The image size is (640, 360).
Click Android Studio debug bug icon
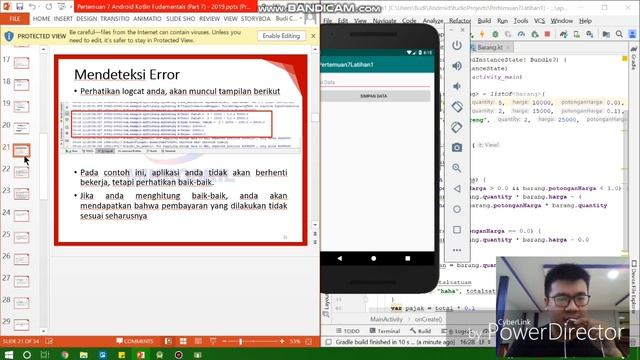495,35
